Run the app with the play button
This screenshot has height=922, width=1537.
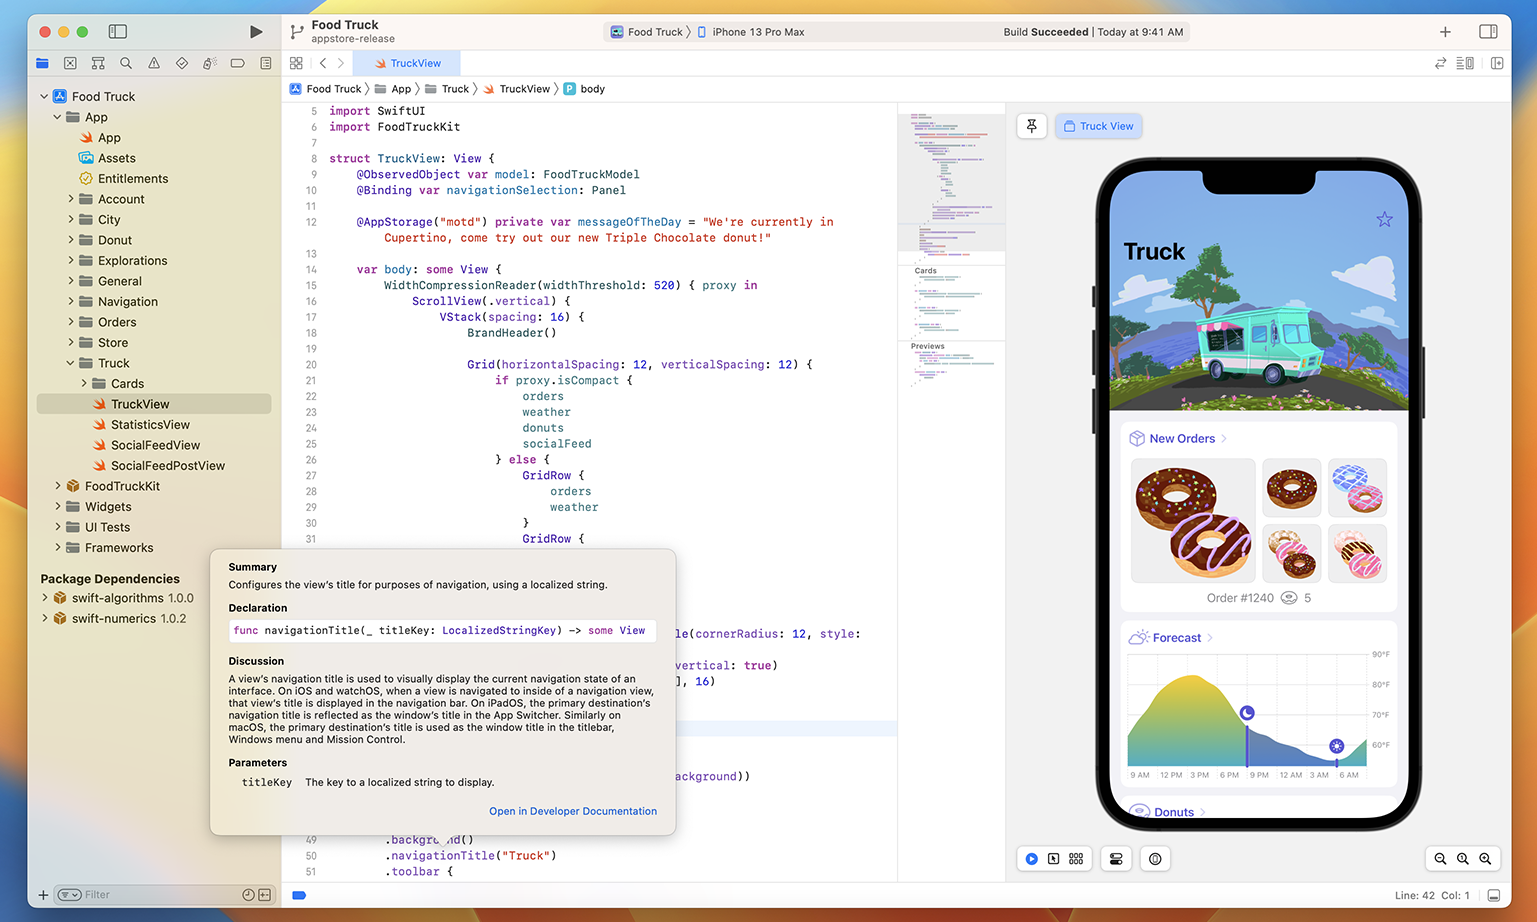pyautogui.click(x=256, y=32)
